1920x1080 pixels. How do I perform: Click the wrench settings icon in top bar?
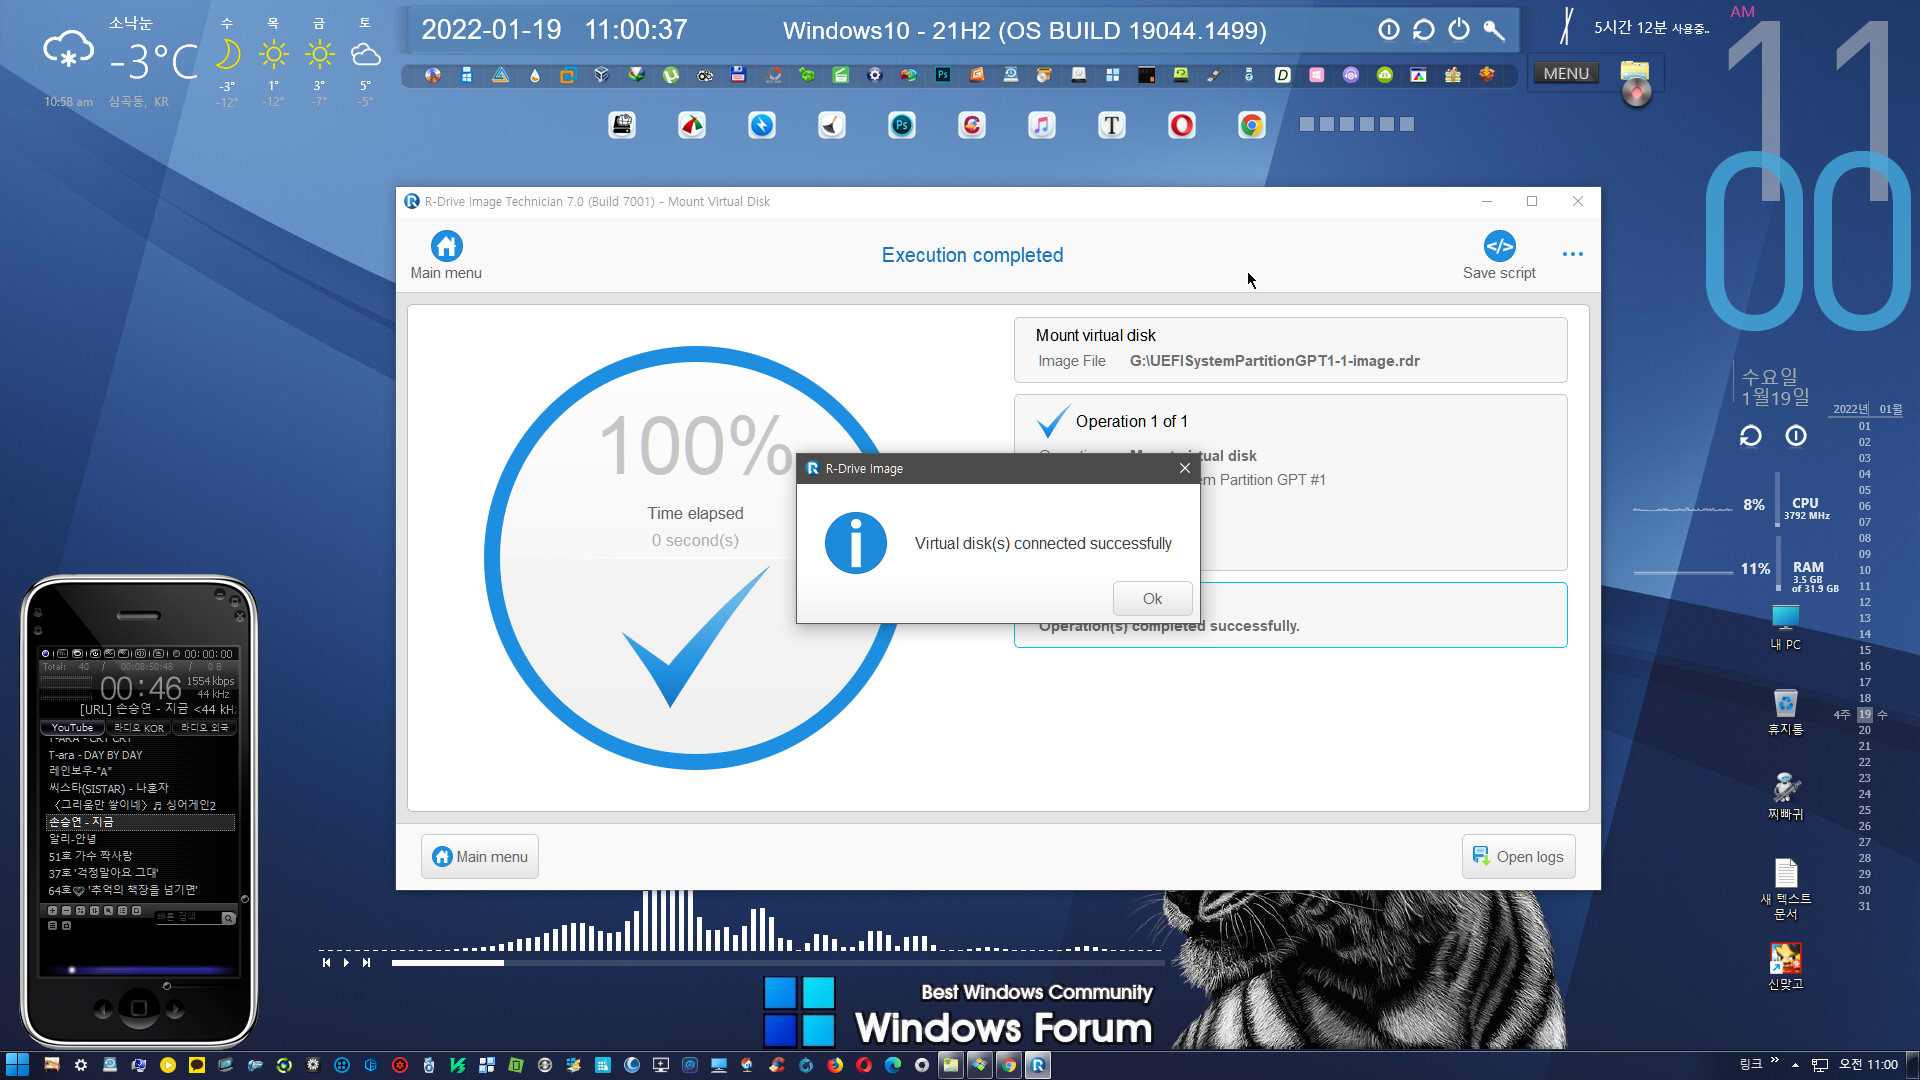click(1494, 30)
